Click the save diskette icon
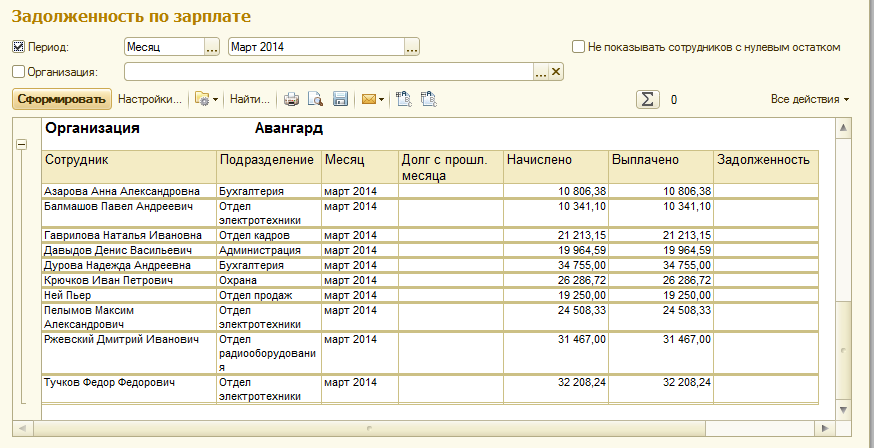The height and width of the screenshot is (448, 874). click(x=340, y=99)
